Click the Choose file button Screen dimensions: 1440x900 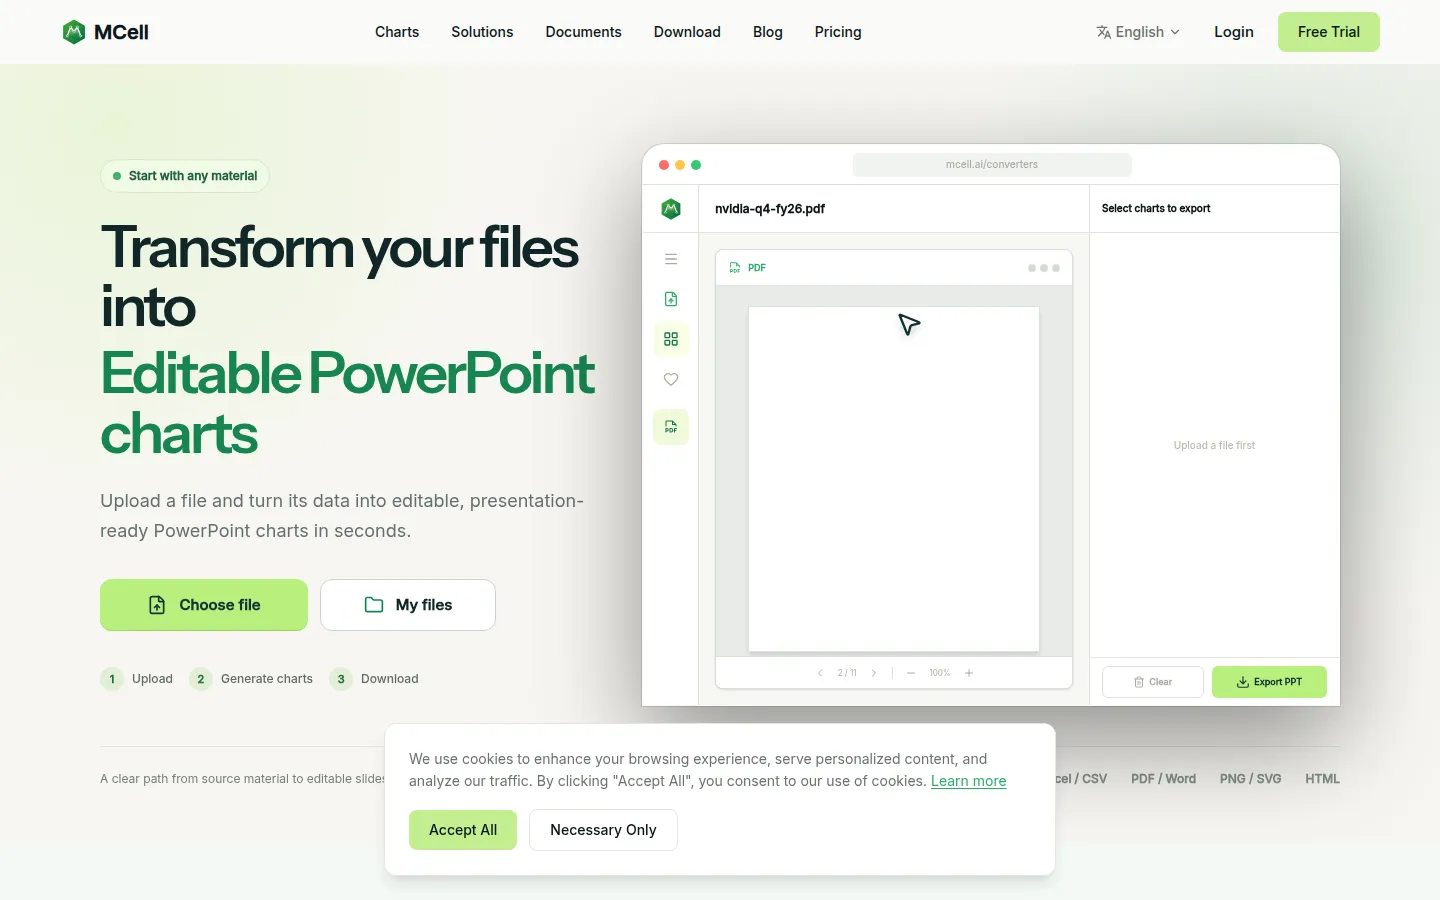tap(204, 605)
